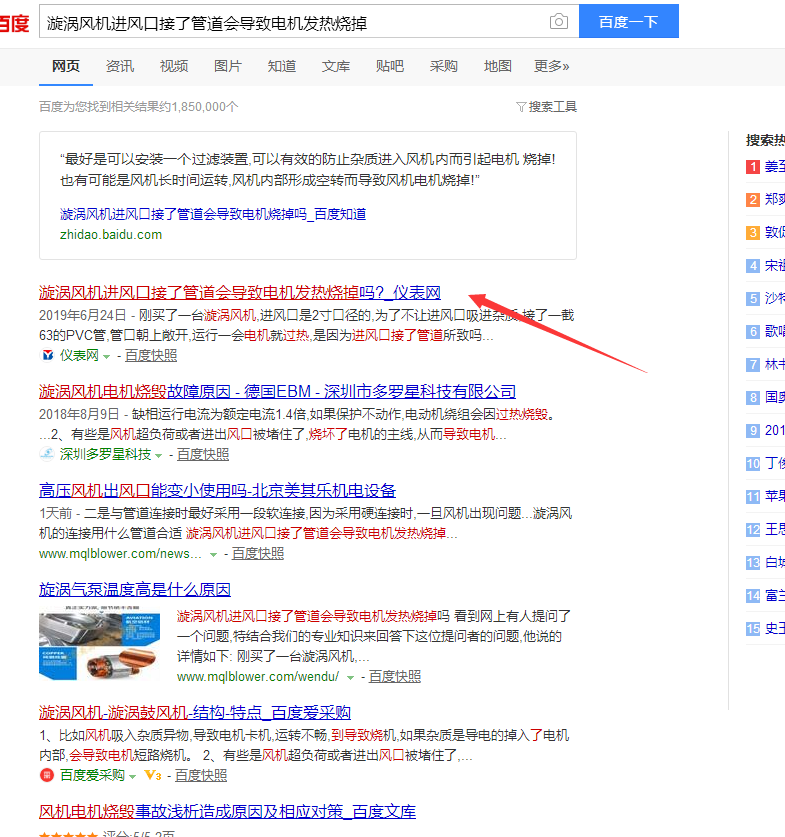785x837 pixels.
Task: Click the 百度一下 search button
Action: click(x=629, y=21)
